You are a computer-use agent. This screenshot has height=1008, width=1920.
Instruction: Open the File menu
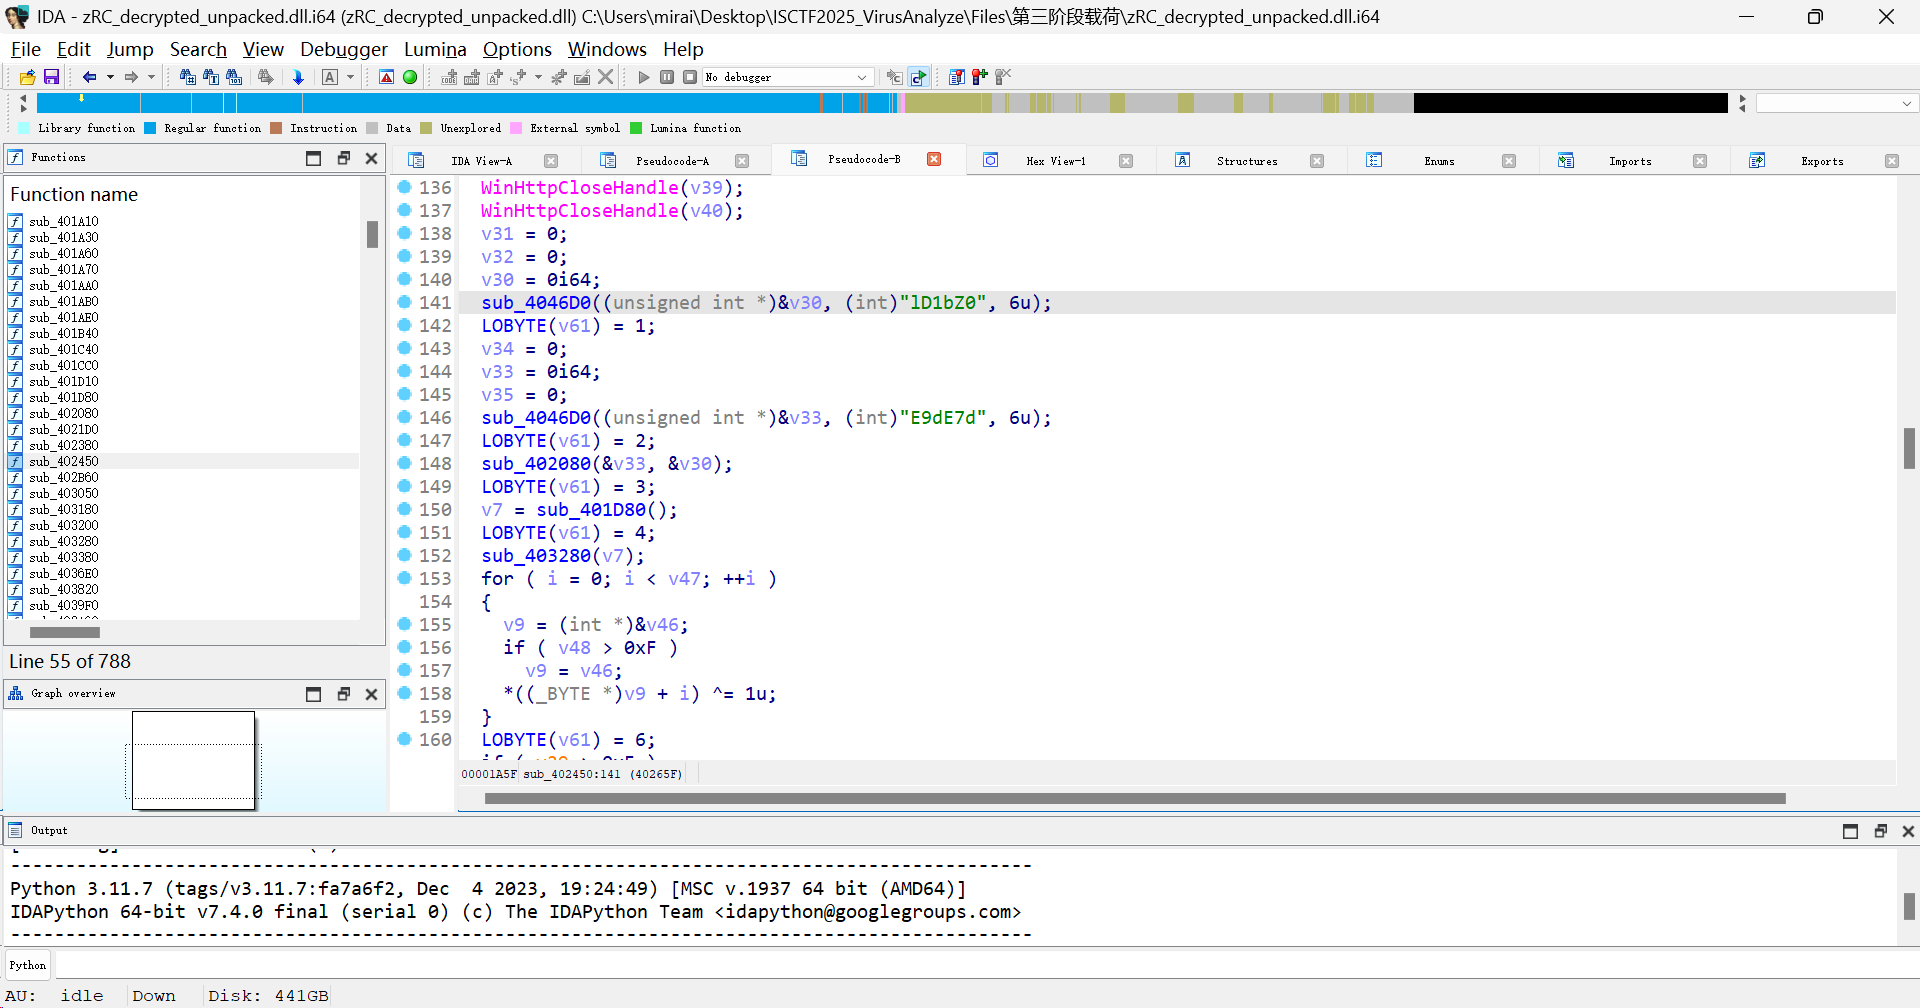(26, 49)
